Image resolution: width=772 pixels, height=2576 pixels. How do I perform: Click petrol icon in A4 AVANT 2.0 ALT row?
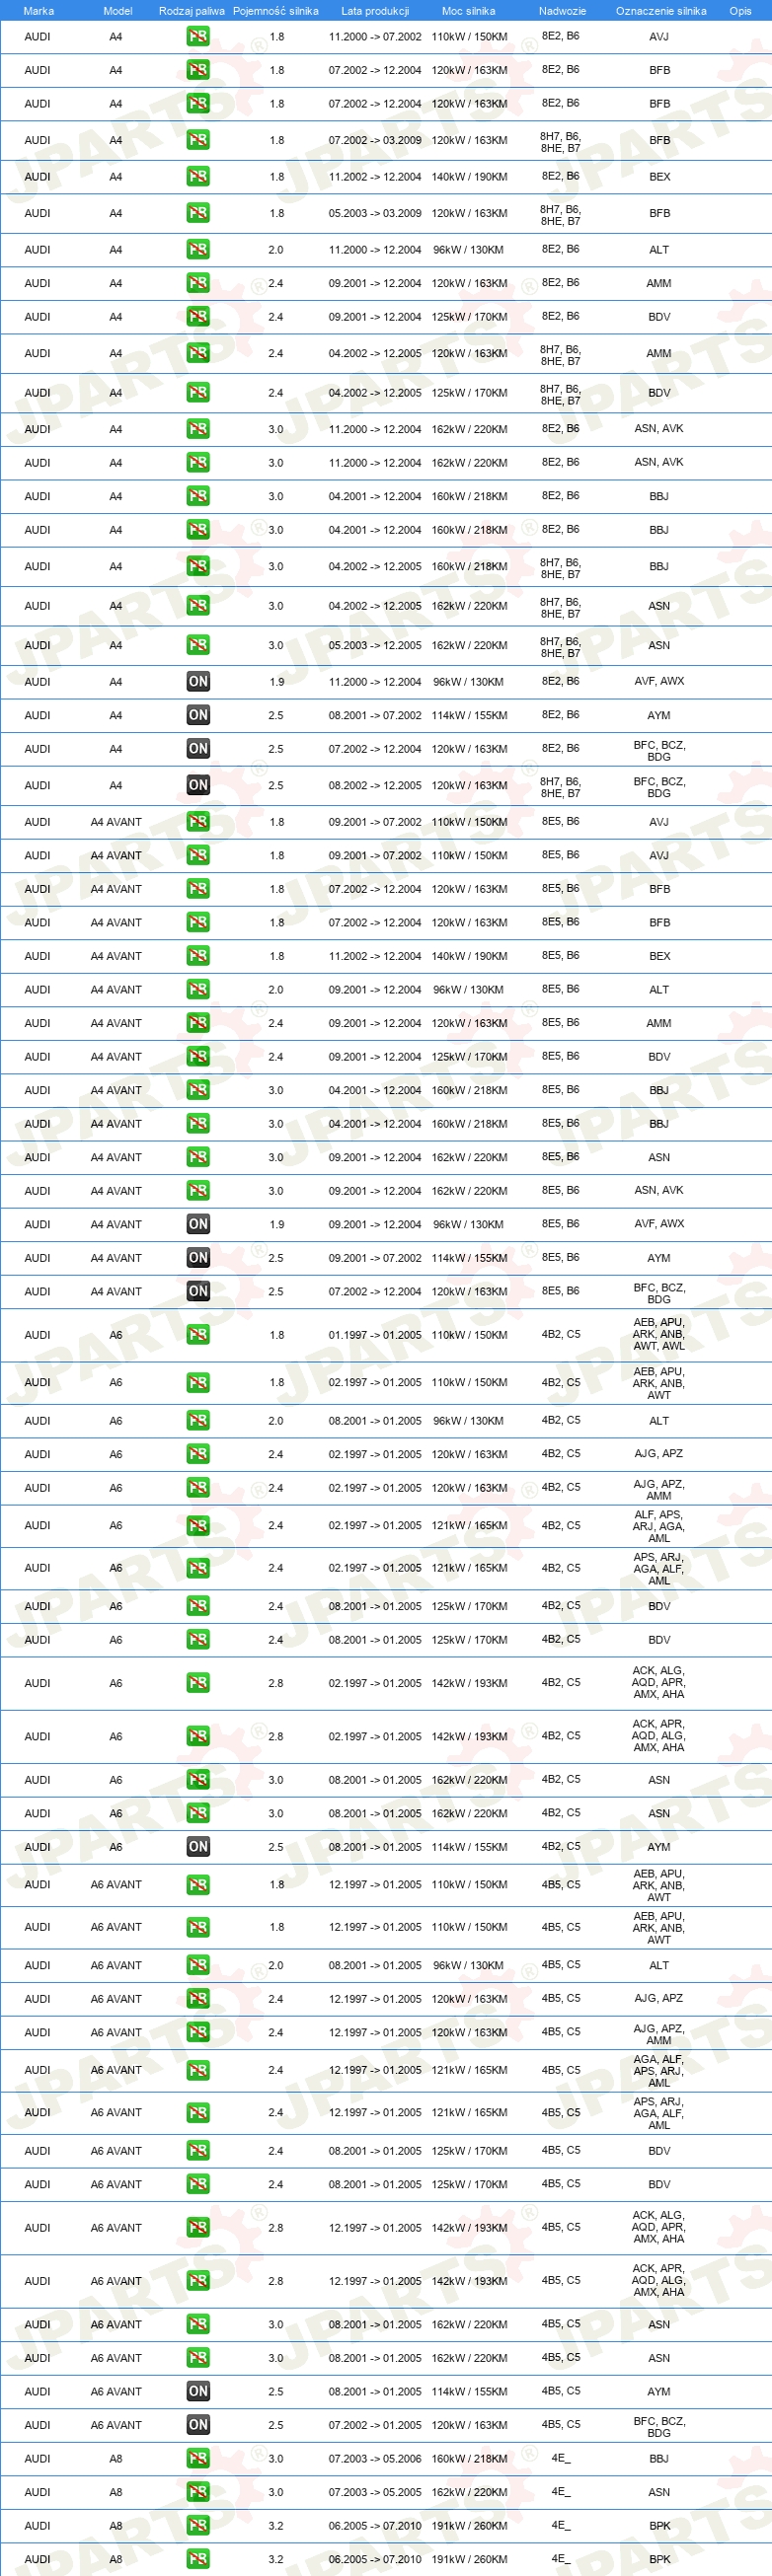pyautogui.click(x=198, y=990)
